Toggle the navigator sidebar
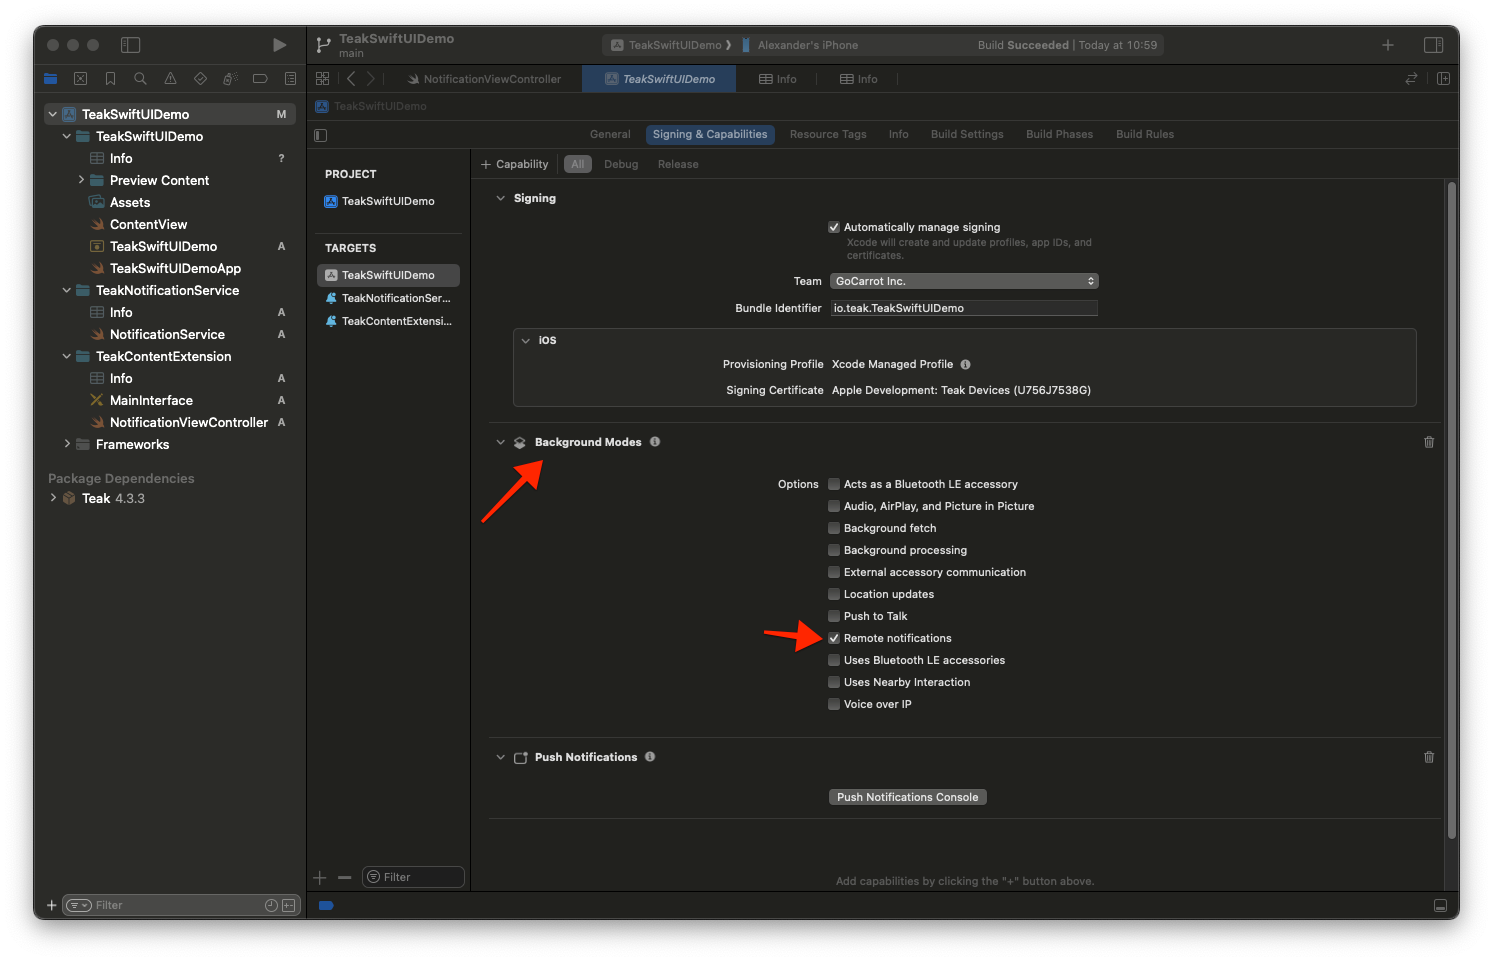The image size is (1493, 961). click(130, 45)
